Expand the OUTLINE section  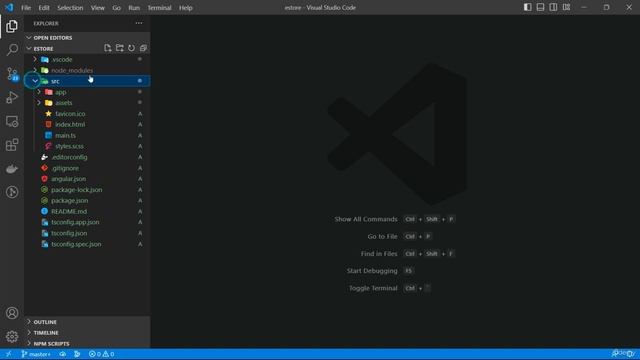click(x=87, y=322)
